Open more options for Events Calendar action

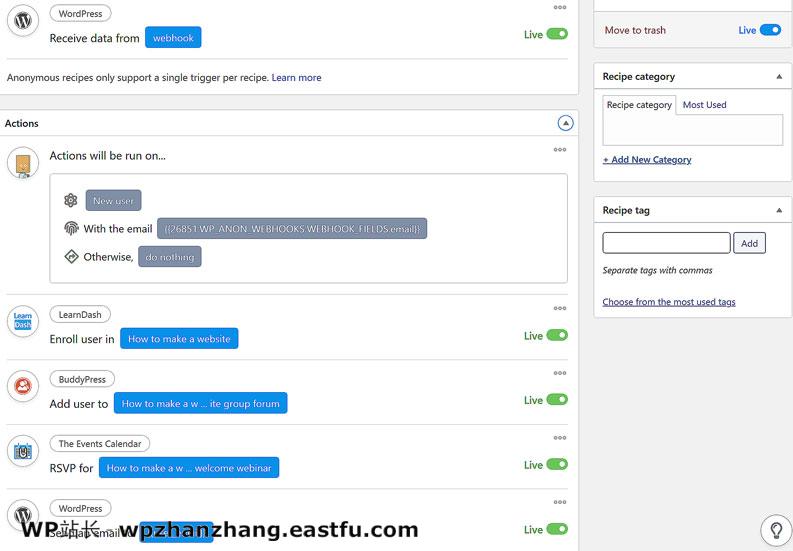coord(560,438)
